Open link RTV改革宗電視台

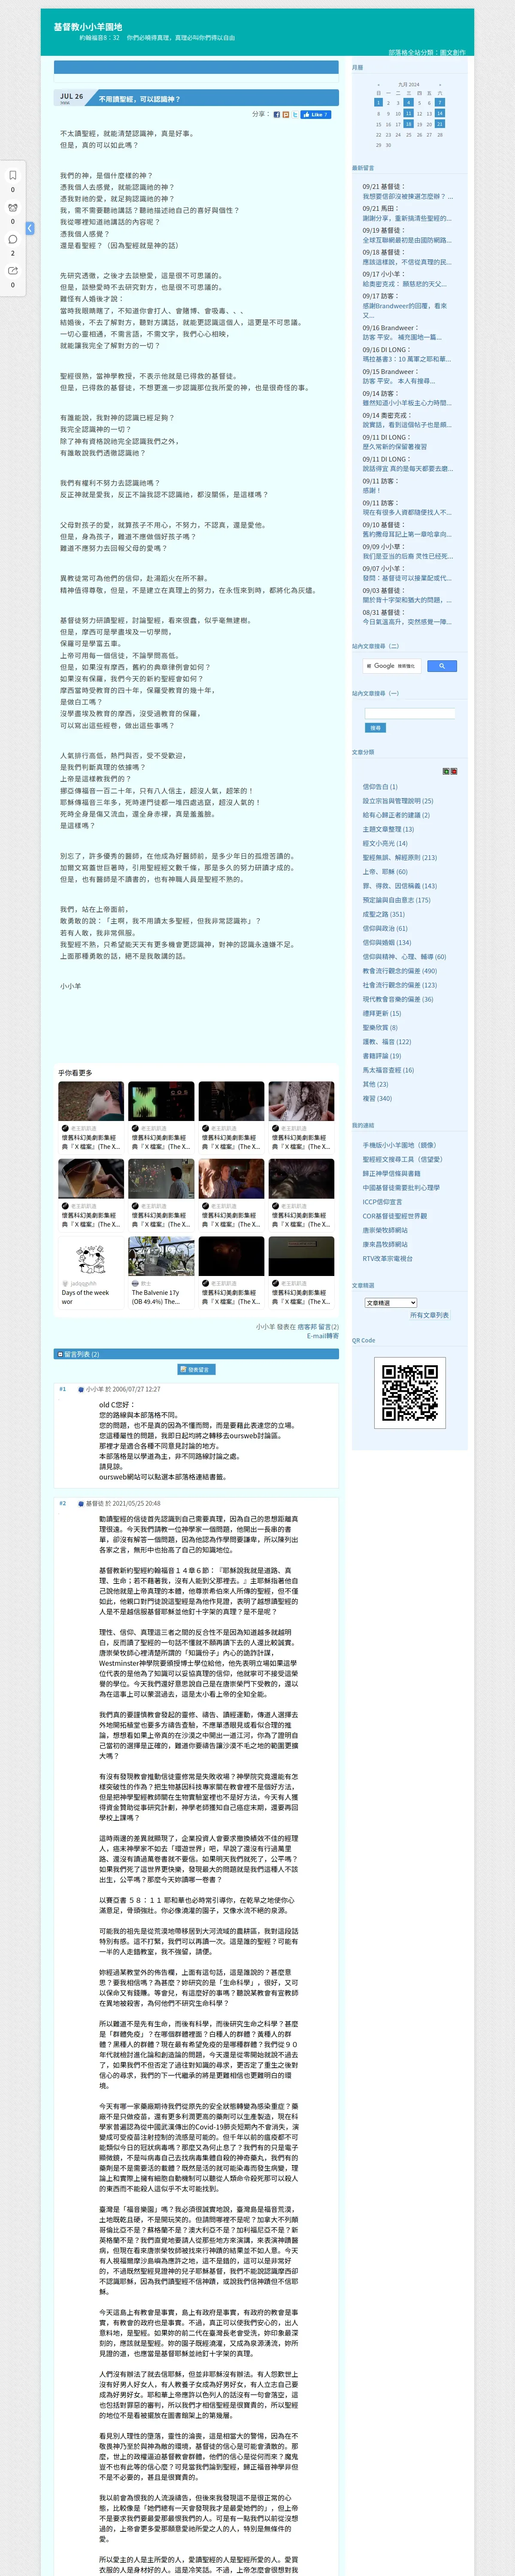click(x=387, y=1259)
